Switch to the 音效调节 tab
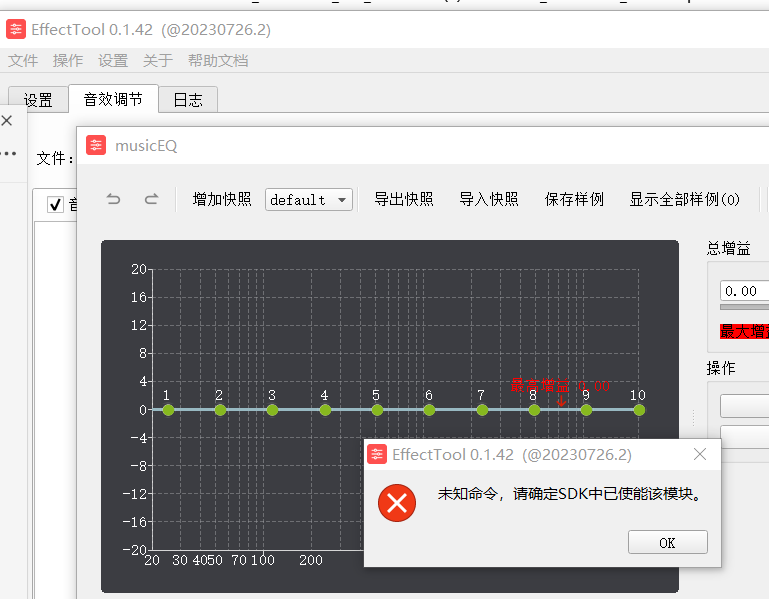 point(113,99)
